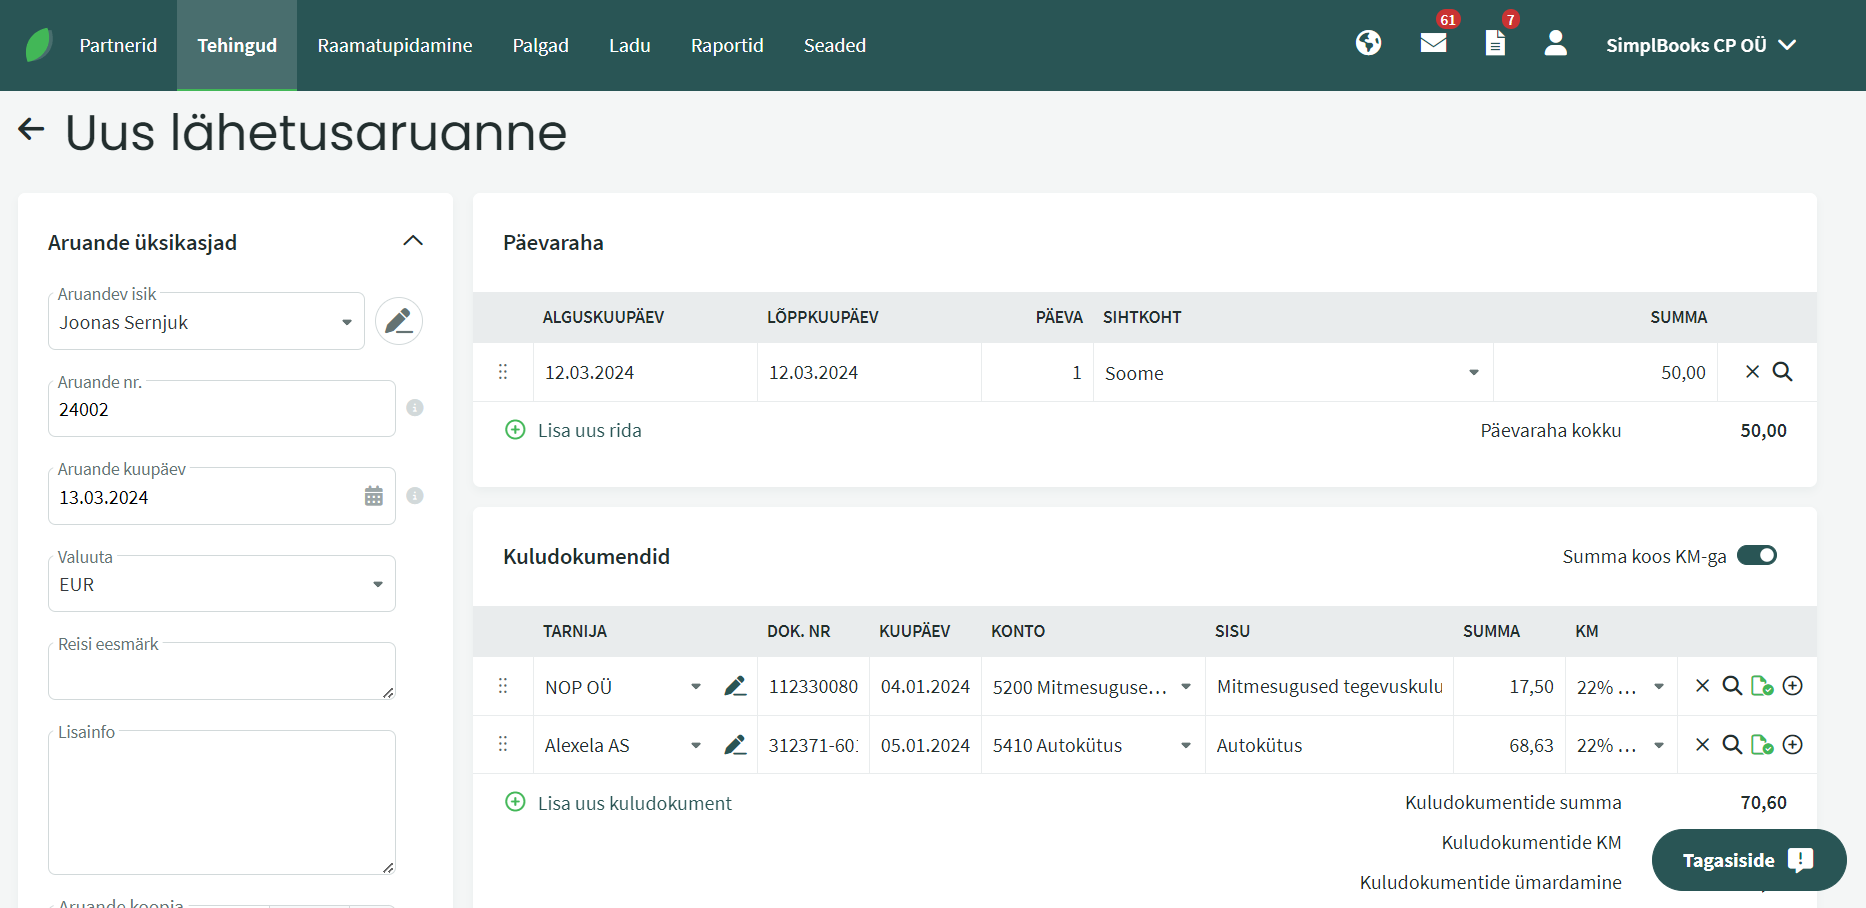
Task: Click drag handle of the NOP OÜ row
Action: pyautogui.click(x=503, y=686)
